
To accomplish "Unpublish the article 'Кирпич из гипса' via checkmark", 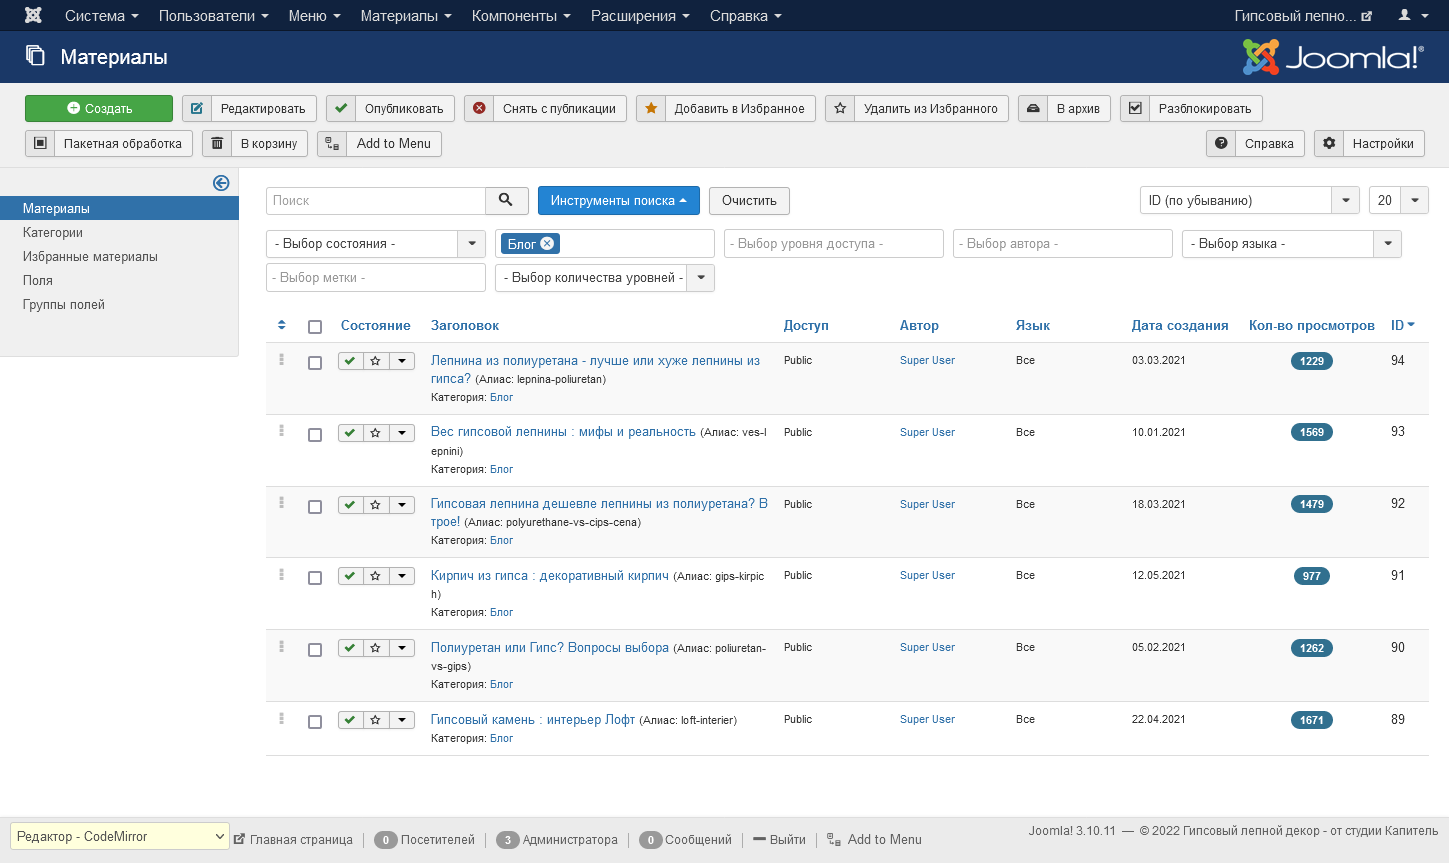I will [350, 576].
